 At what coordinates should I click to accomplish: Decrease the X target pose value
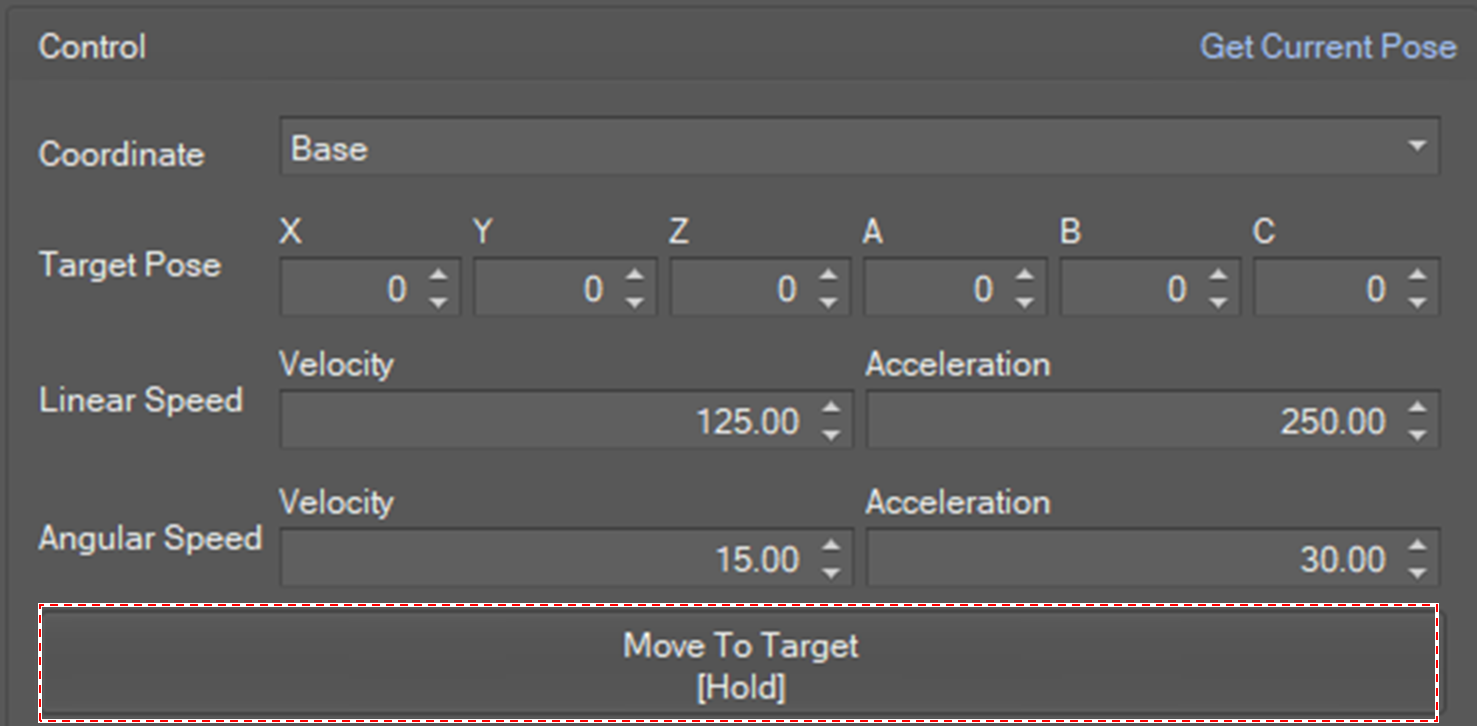click(x=437, y=302)
